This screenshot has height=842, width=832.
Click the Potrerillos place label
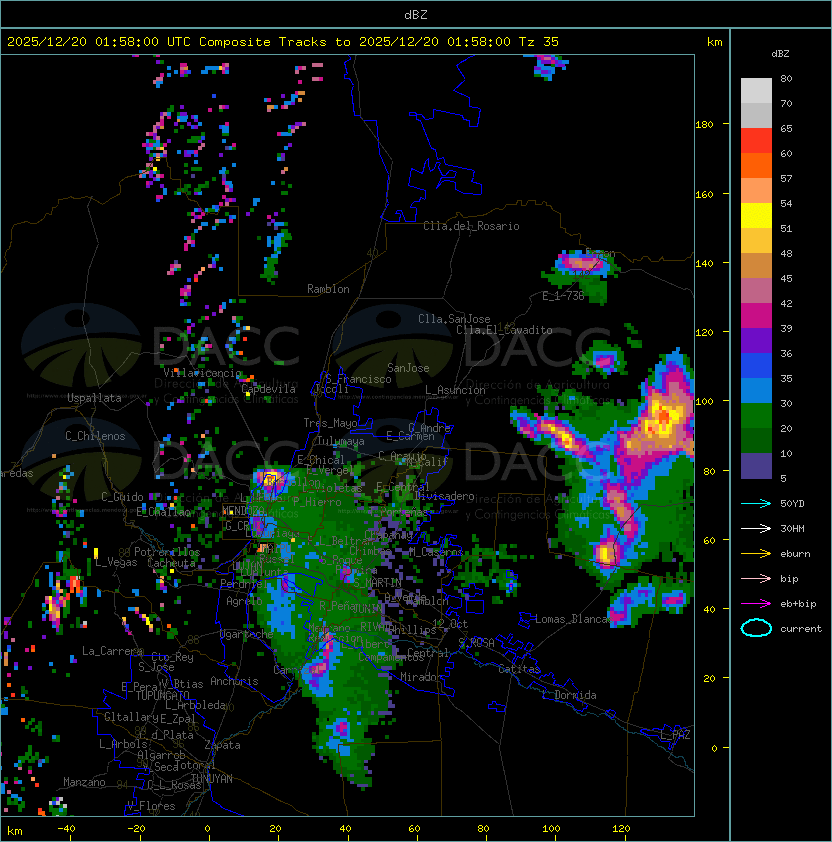[x=167, y=552]
